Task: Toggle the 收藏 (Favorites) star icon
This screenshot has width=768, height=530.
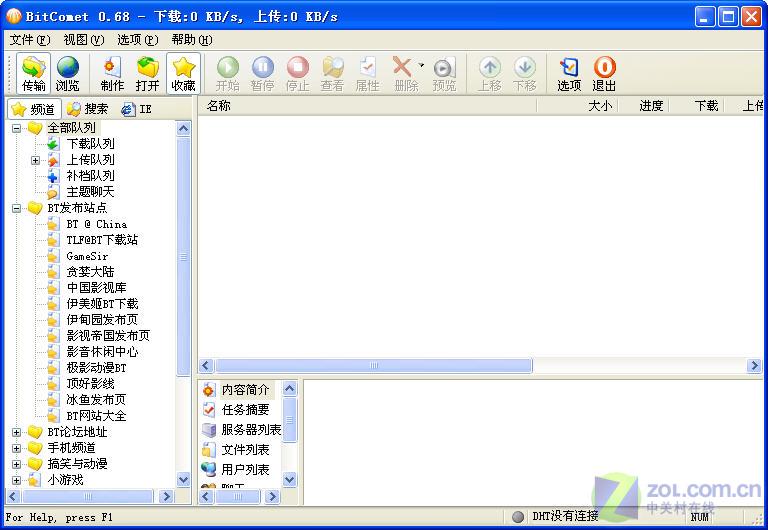Action: [x=183, y=73]
